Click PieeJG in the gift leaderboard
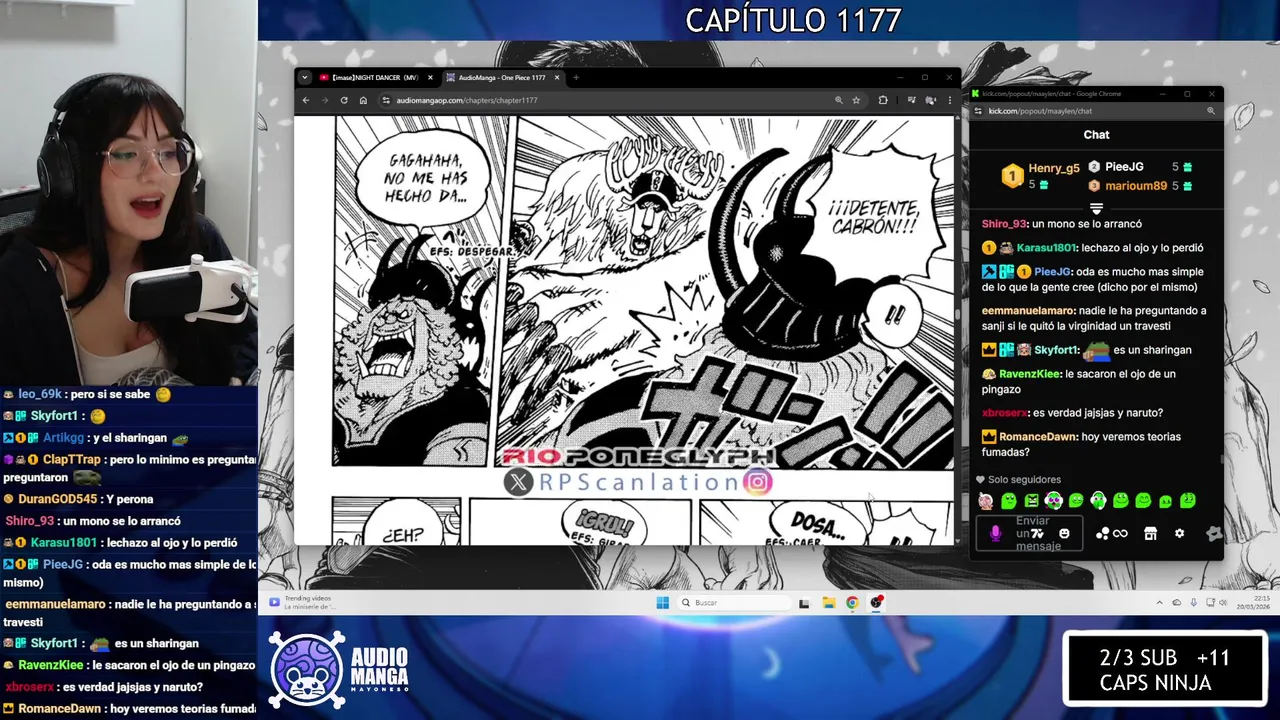 click(x=1124, y=167)
